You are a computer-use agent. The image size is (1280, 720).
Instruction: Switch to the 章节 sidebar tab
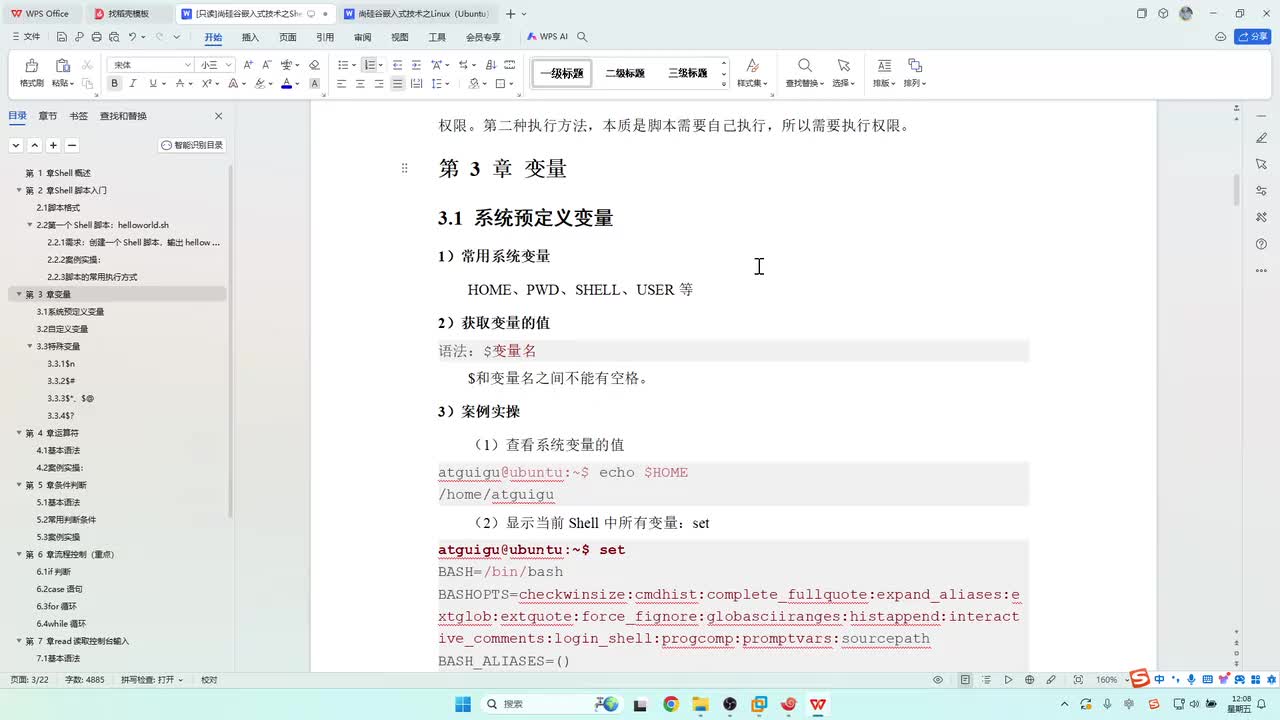(48, 116)
